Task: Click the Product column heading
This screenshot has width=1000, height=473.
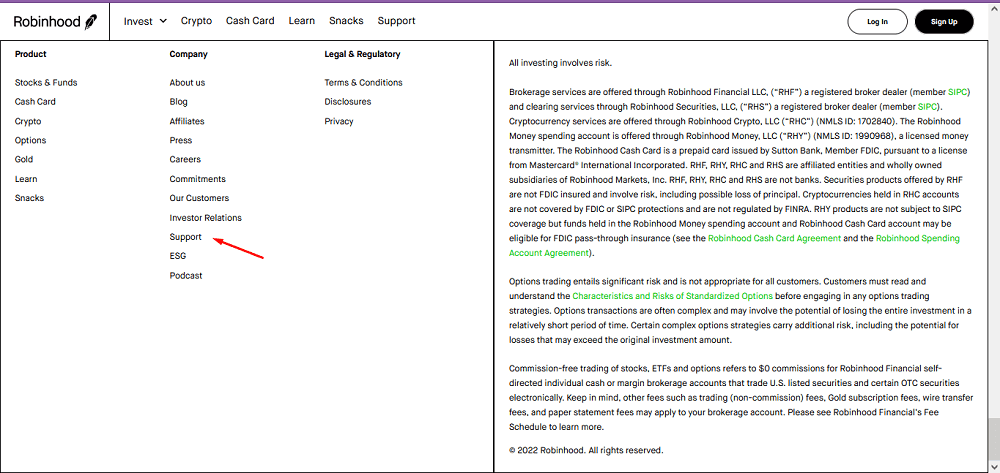Action: [x=31, y=54]
